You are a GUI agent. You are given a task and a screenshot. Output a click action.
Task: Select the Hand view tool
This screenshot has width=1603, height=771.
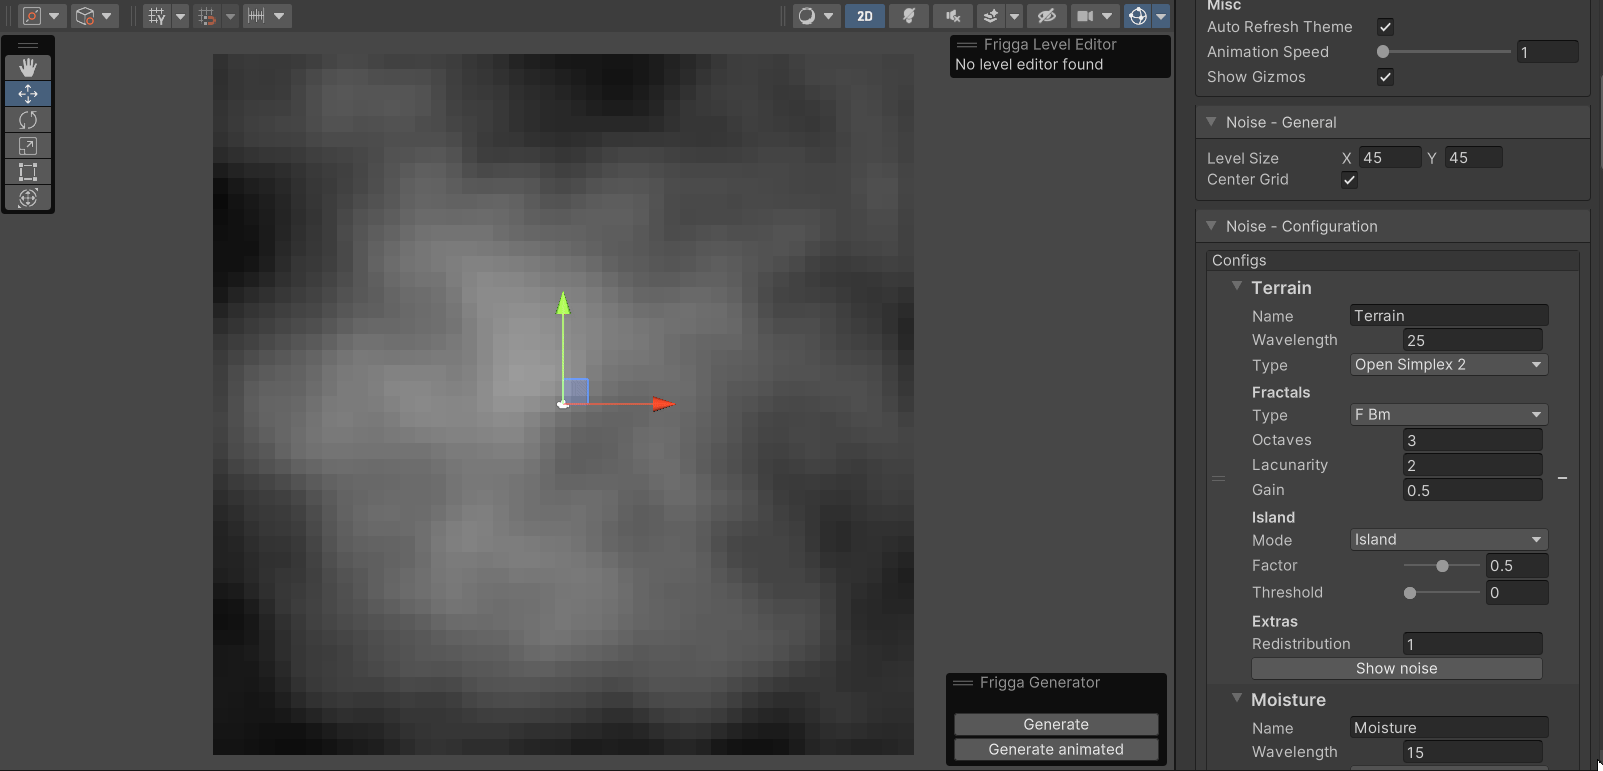coord(28,67)
